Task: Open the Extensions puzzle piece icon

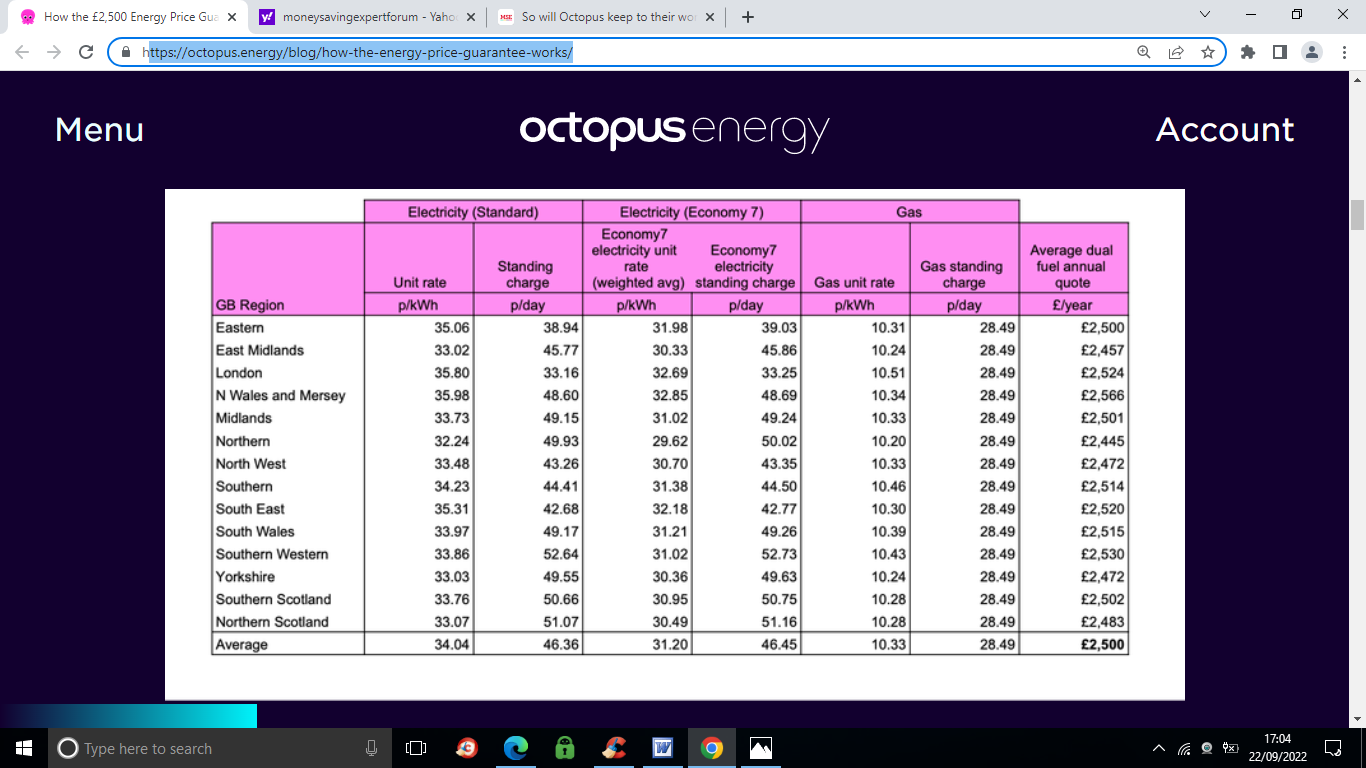Action: click(x=1247, y=52)
